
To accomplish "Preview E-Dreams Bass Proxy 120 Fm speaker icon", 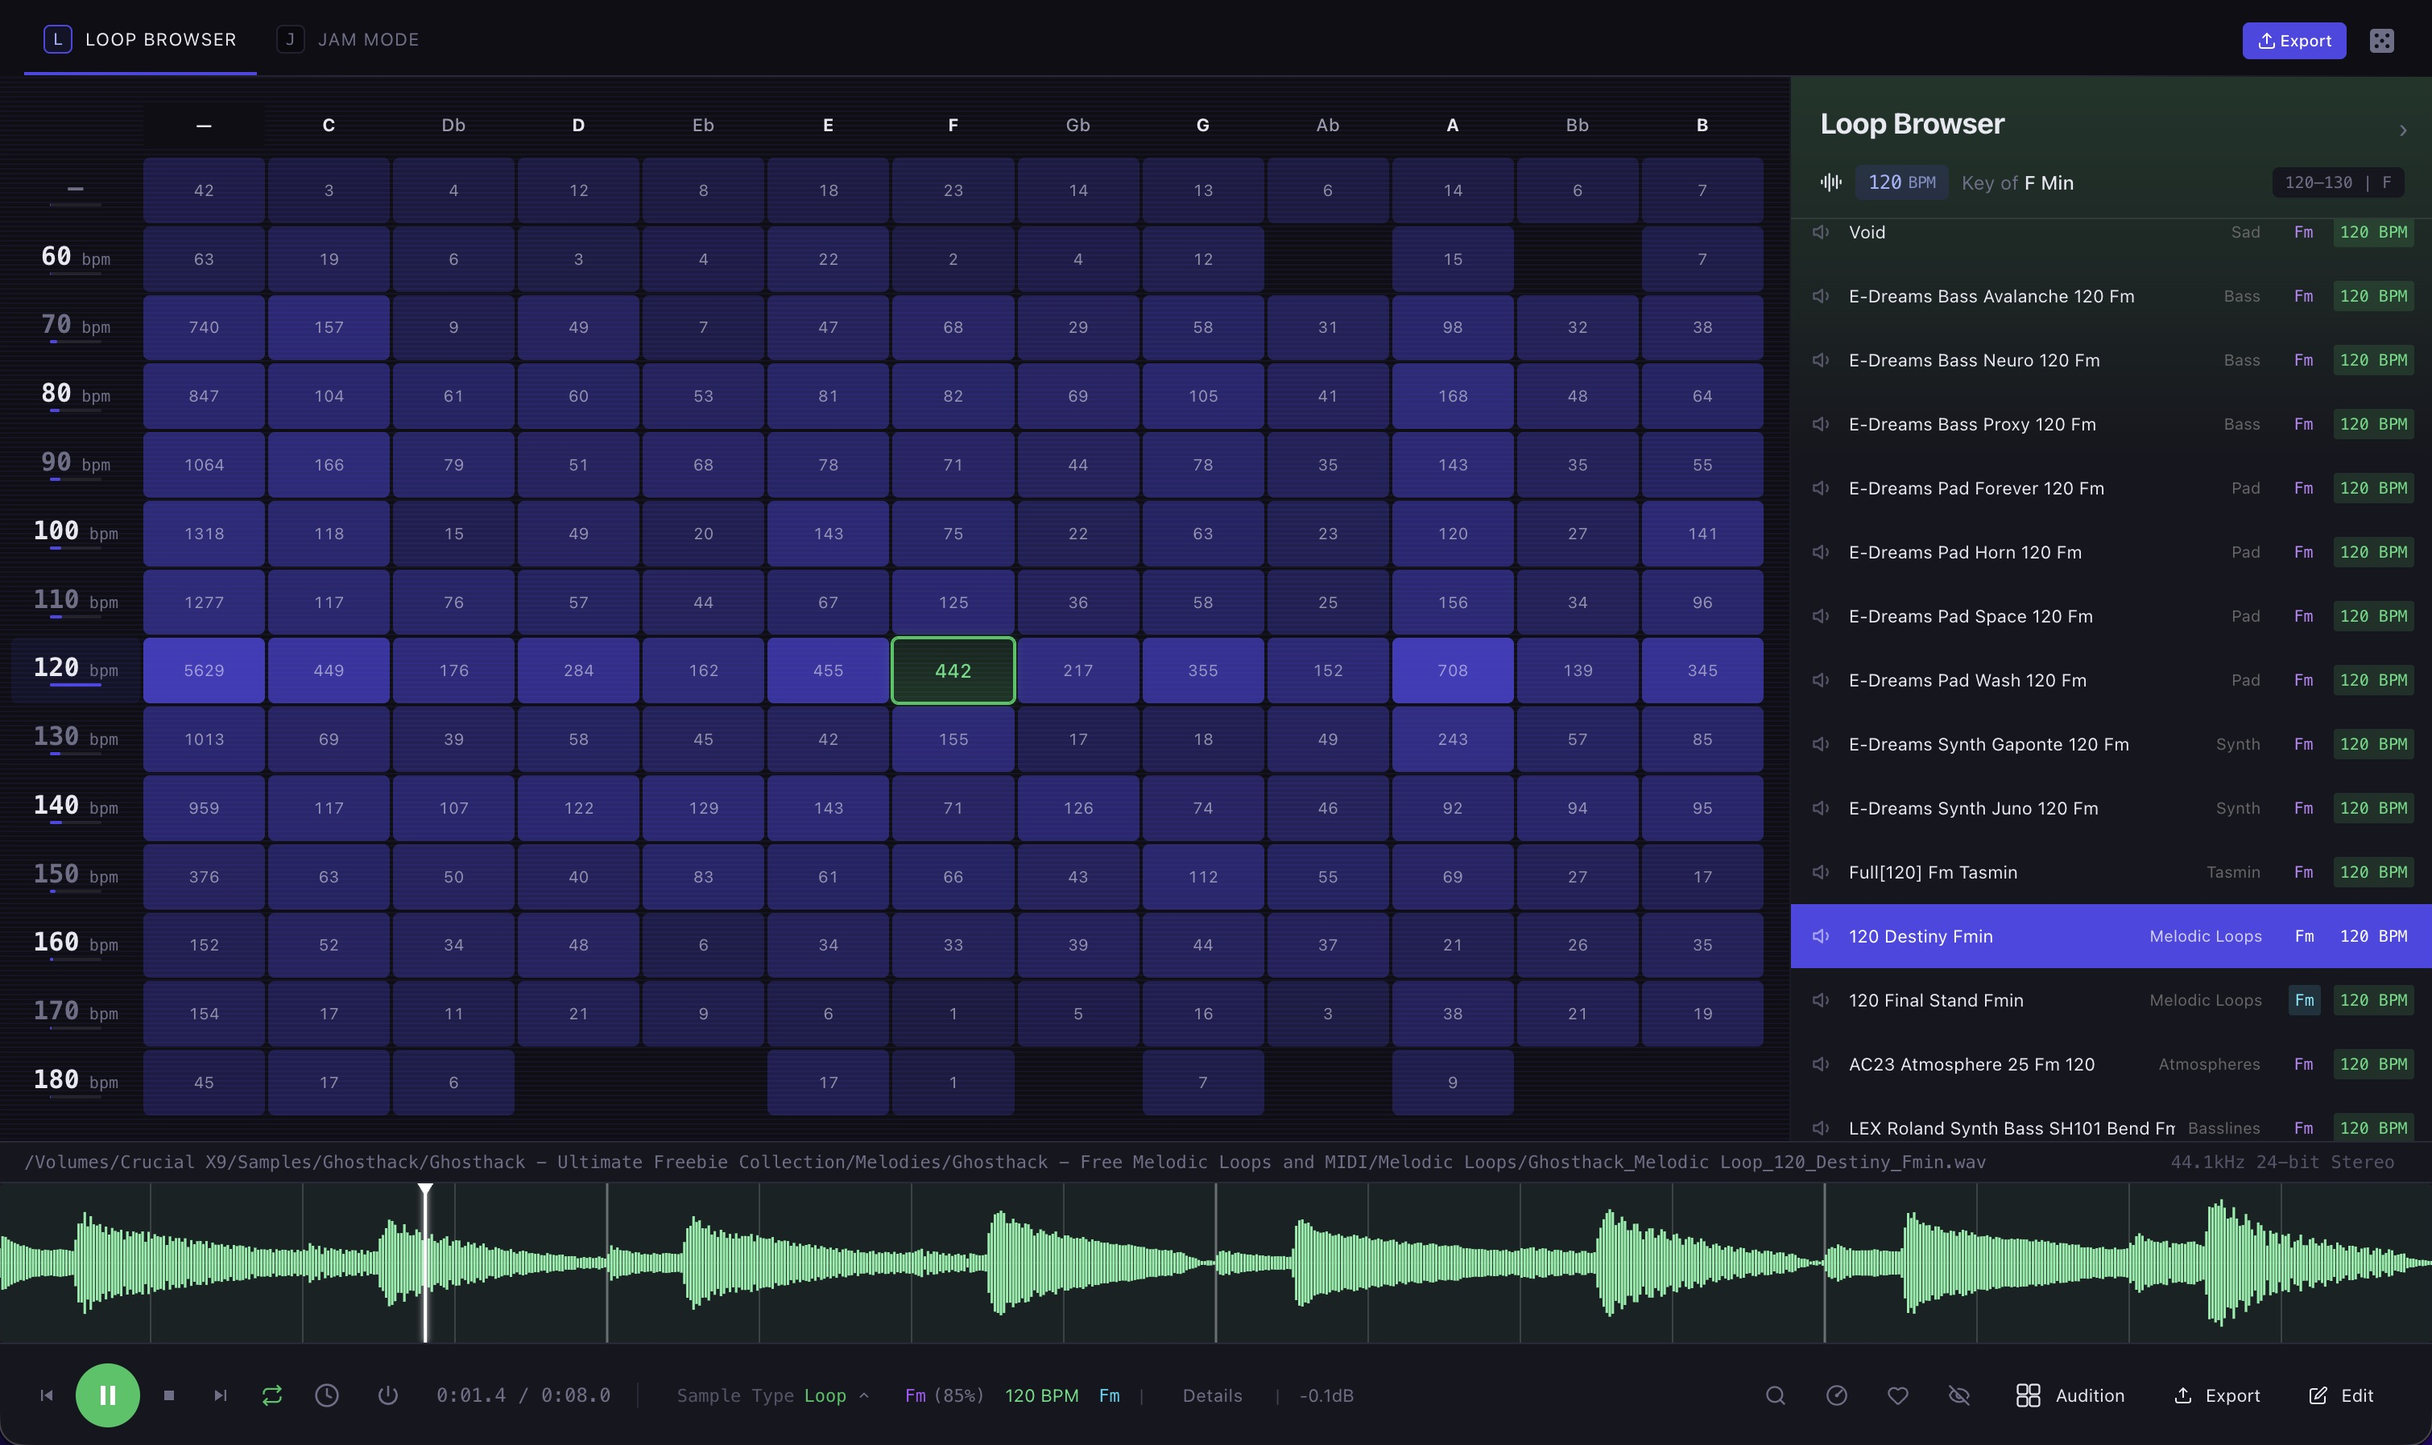I will tap(1821, 424).
